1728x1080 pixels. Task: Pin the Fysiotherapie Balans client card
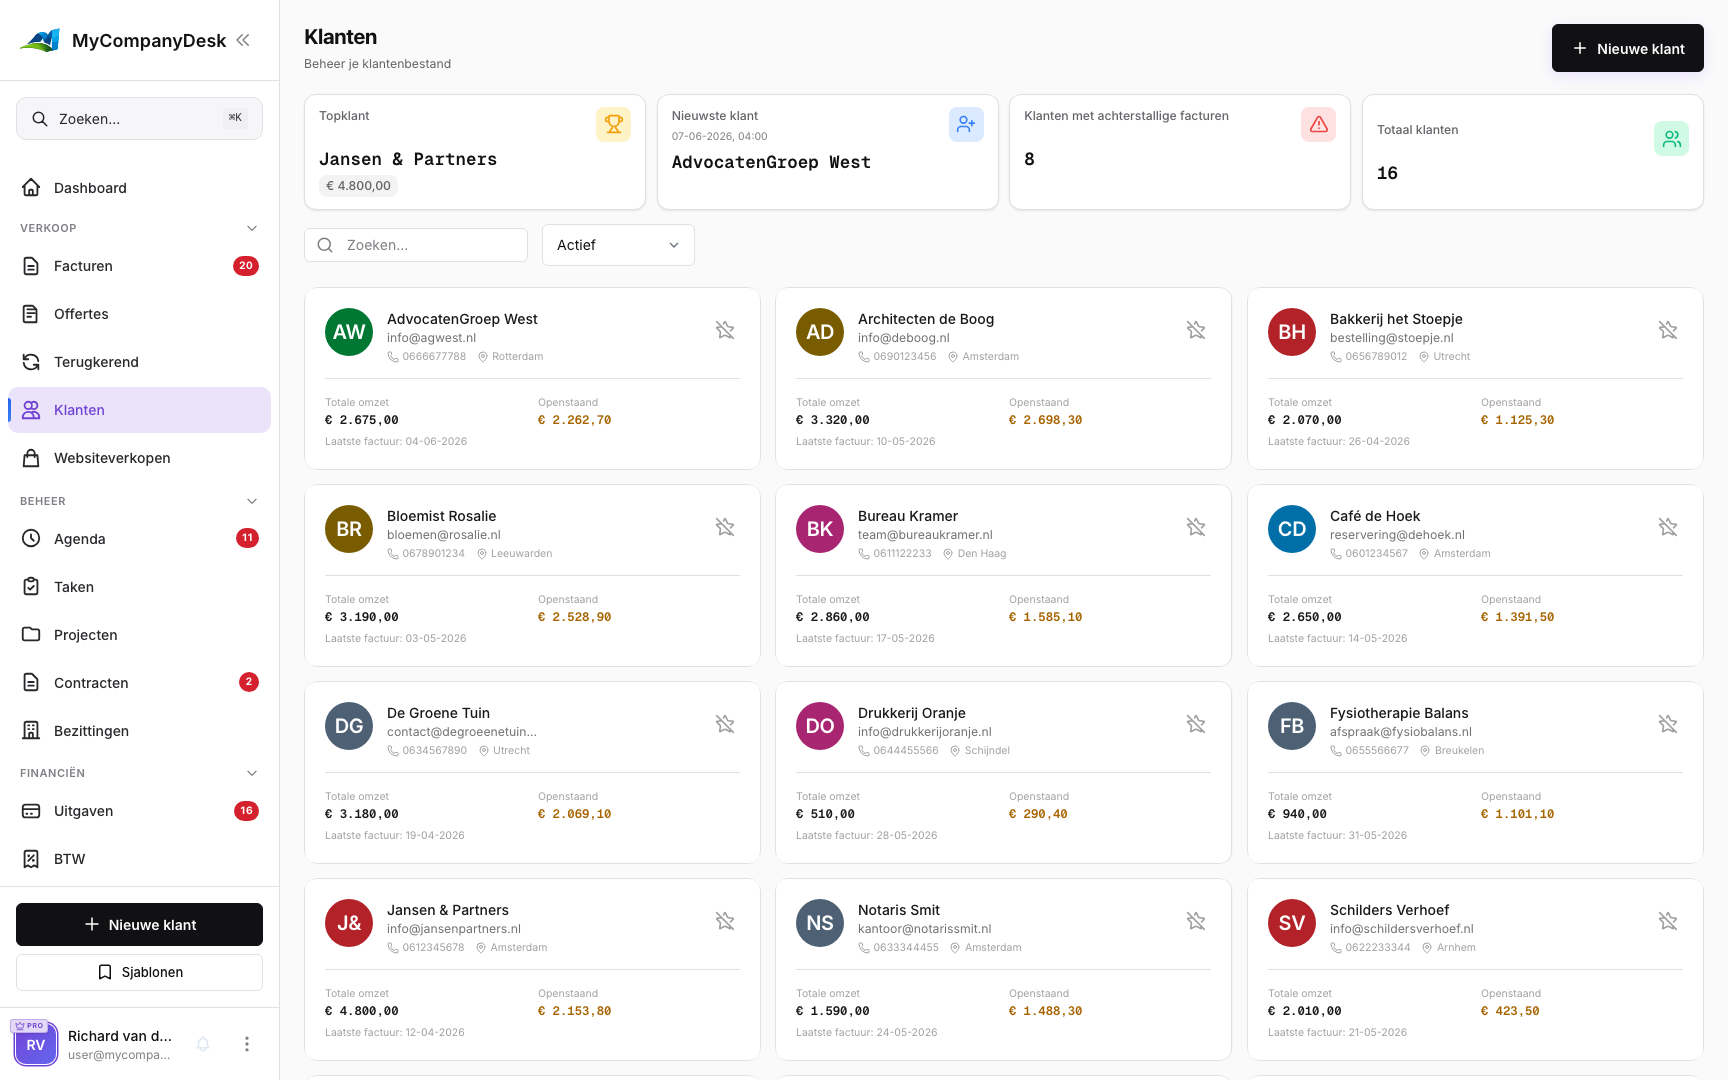point(1668,724)
